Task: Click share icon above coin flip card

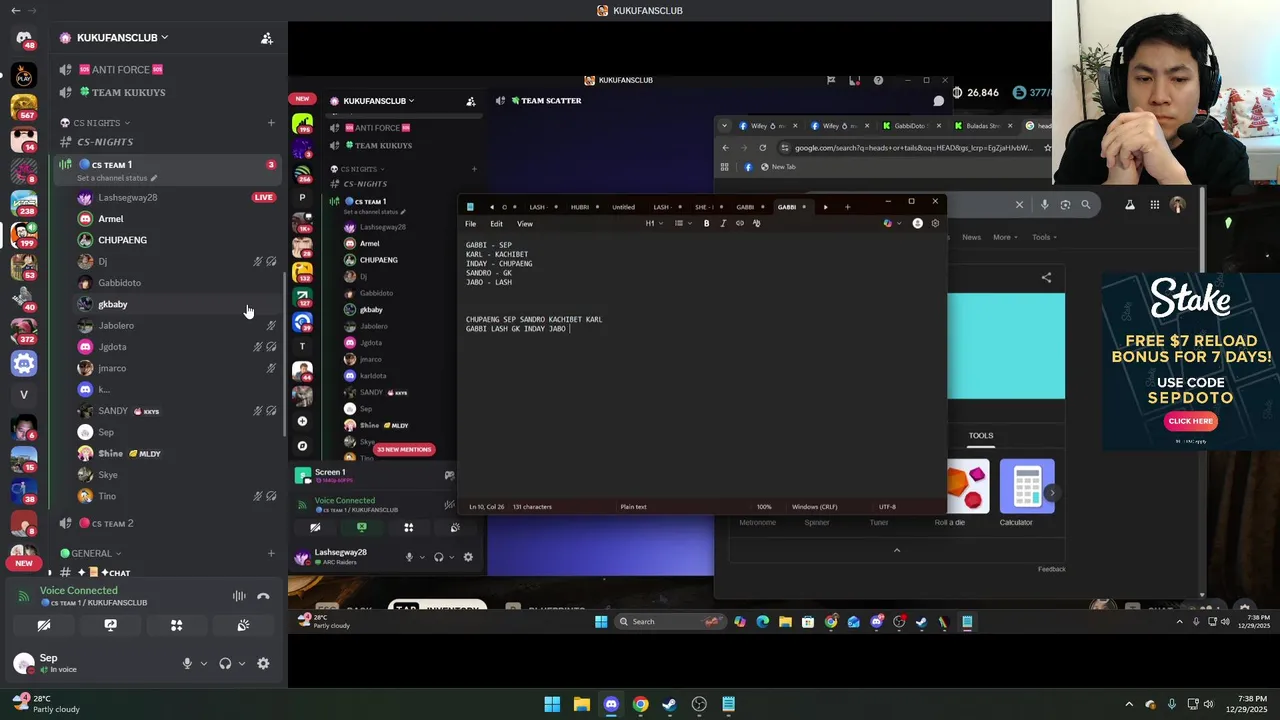Action: click(x=1046, y=278)
